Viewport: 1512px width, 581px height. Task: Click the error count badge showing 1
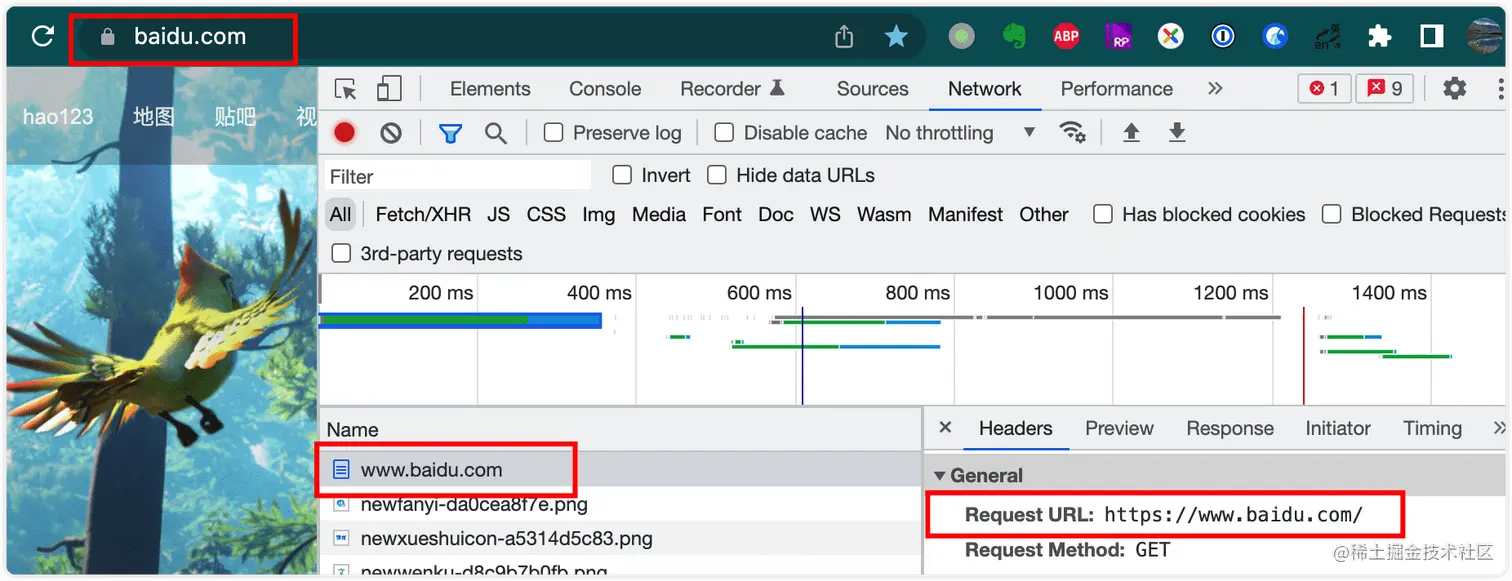[x=1324, y=89]
